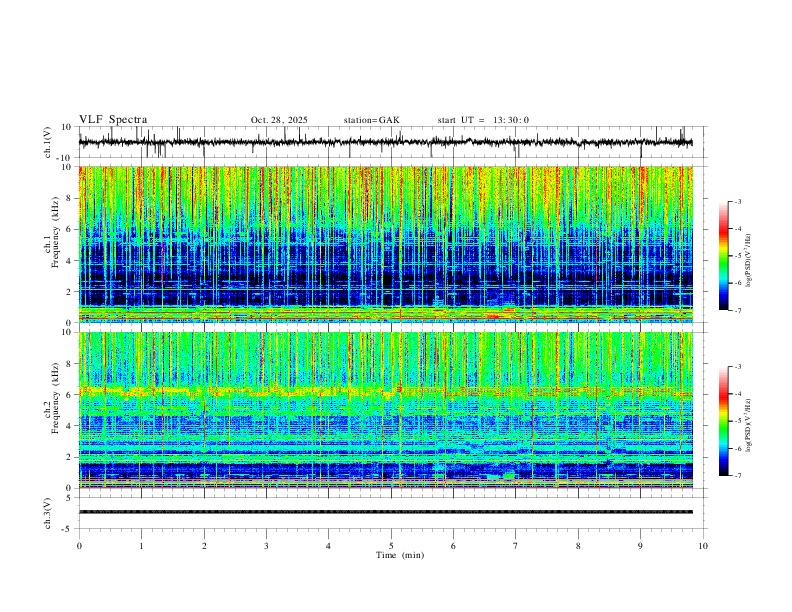This screenshot has width=792, height=612.
Task: Click the "-7" tick on the ch.2 colorbar
Action: click(737, 475)
